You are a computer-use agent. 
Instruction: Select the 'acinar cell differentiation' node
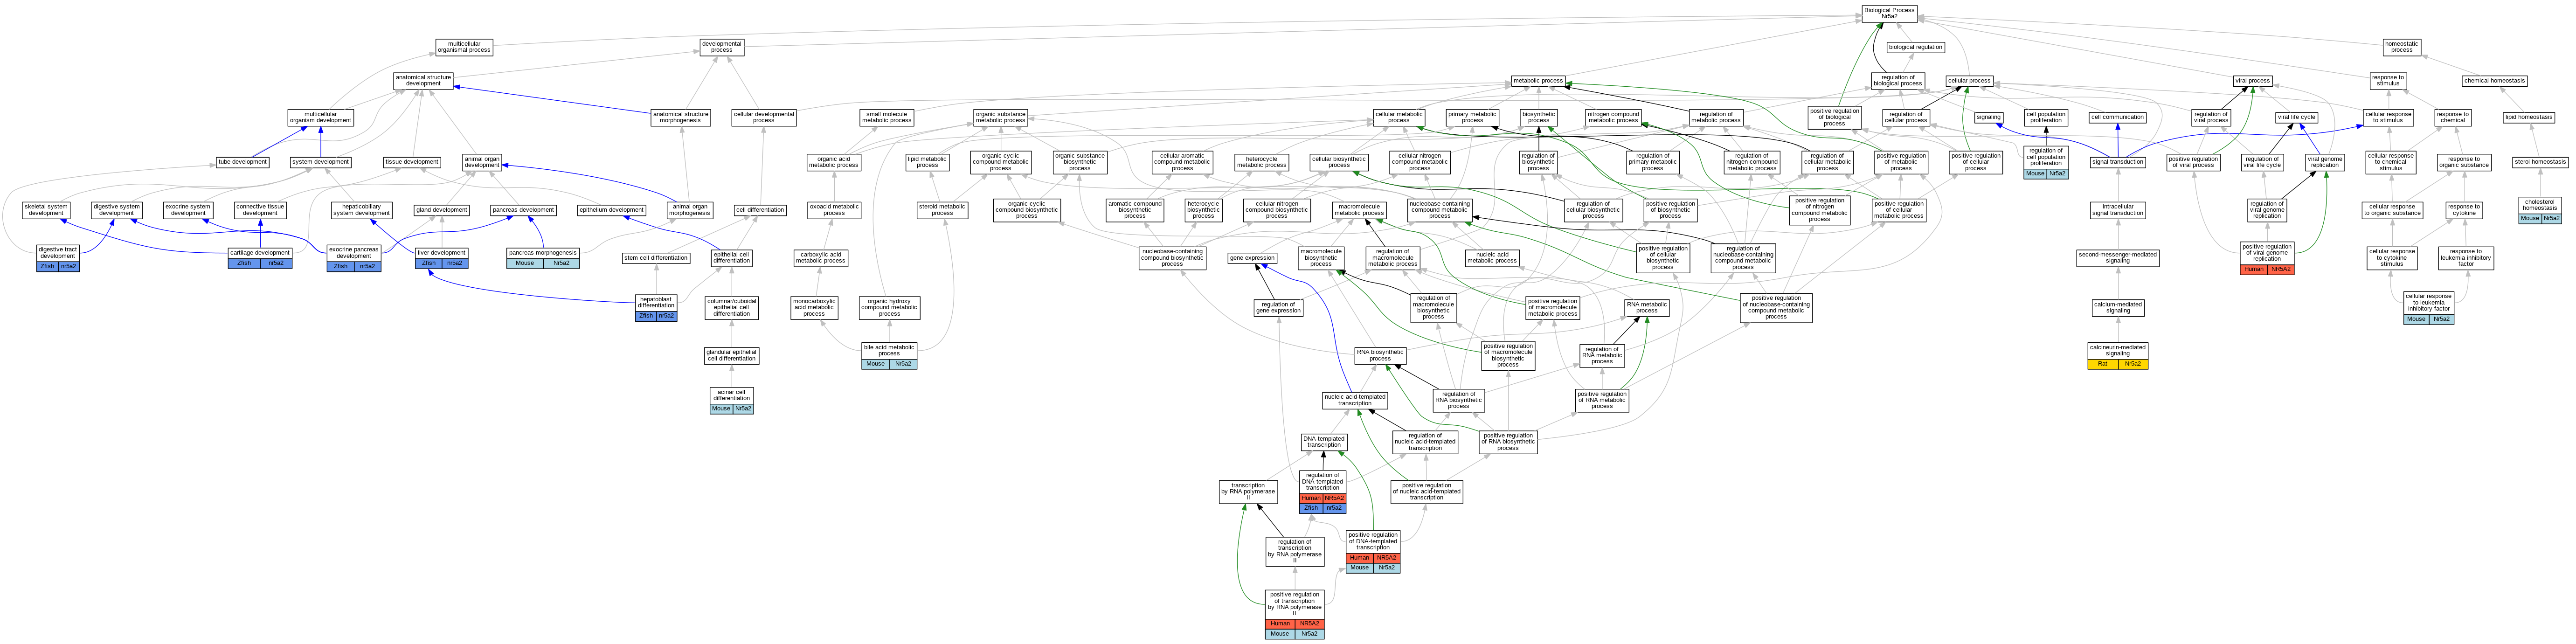(732, 400)
